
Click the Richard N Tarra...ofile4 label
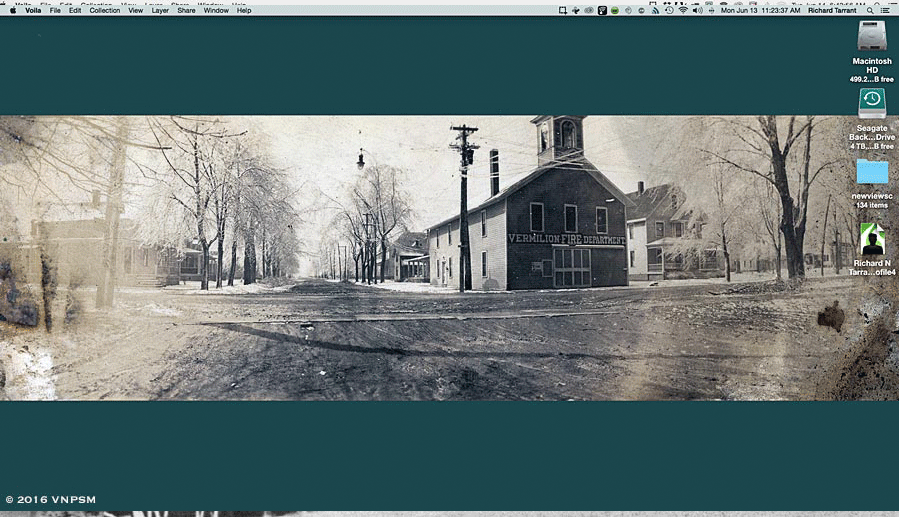[872, 268]
